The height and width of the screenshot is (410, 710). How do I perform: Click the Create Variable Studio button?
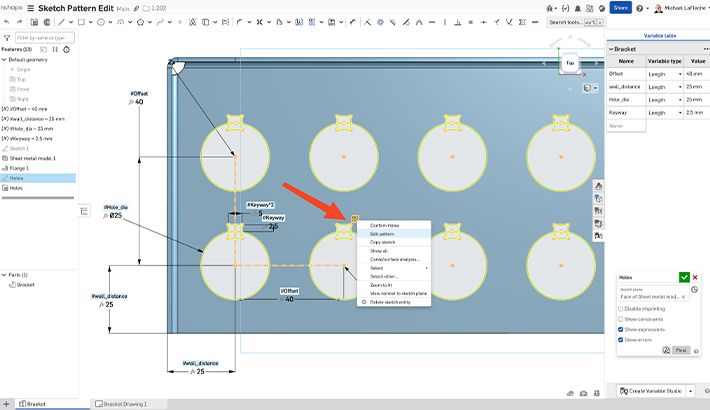651,391
